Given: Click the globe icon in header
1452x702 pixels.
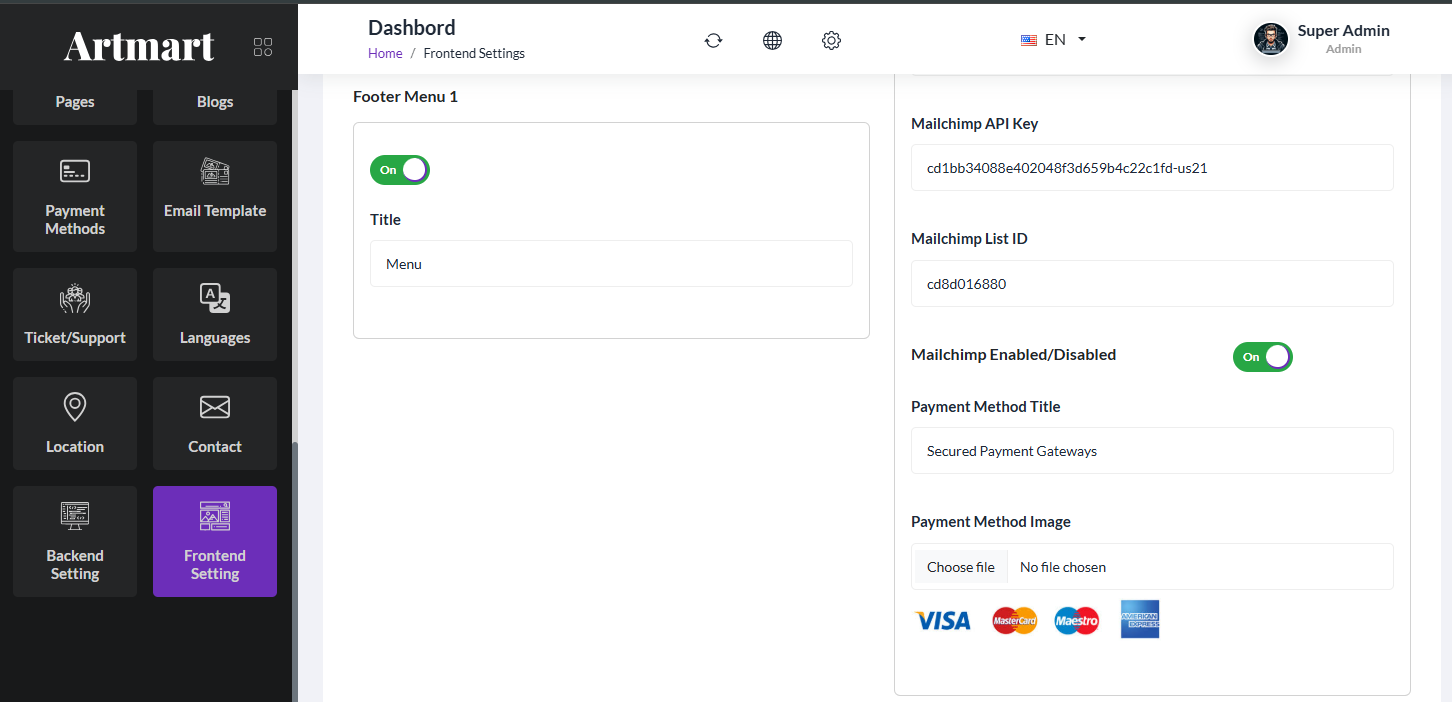Looking at the screenshot, I should [772, 40].
